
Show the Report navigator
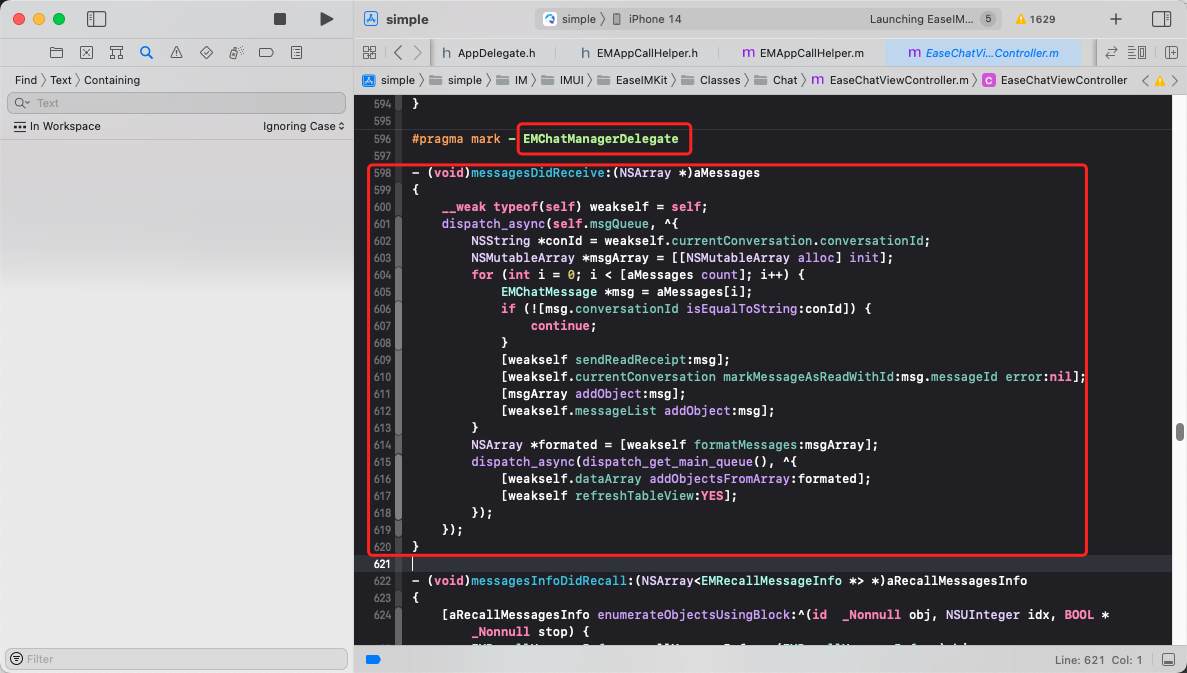(x=296, y=52)
